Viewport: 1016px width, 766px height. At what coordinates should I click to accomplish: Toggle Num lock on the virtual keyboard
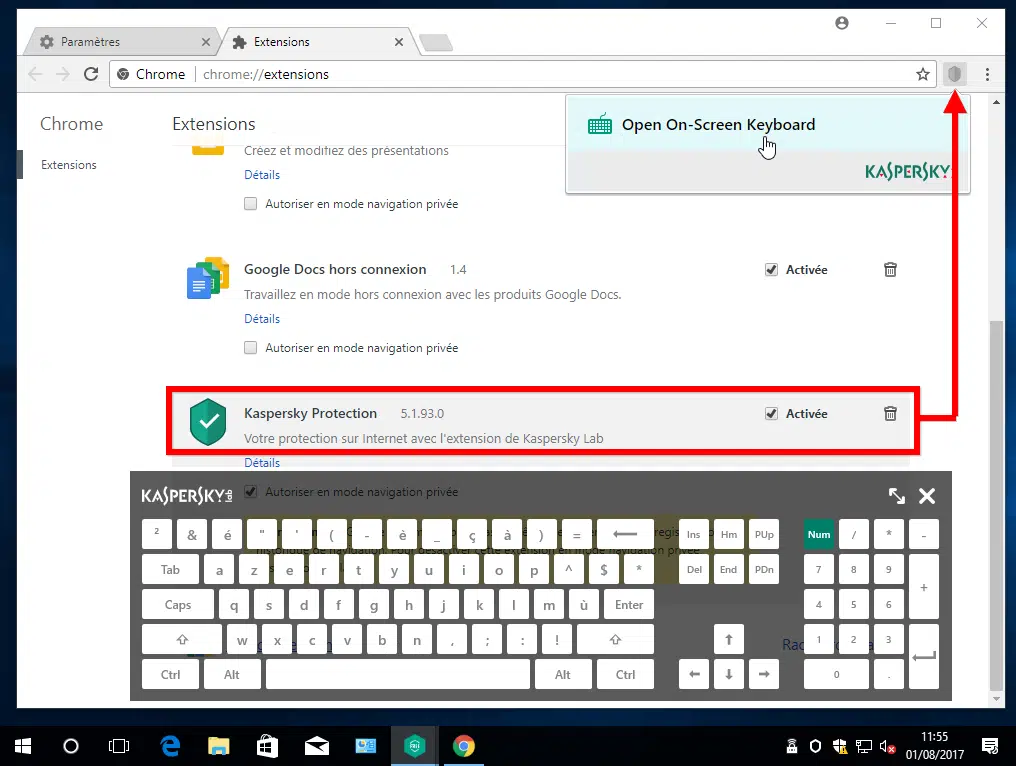click(x=819, y=535)
